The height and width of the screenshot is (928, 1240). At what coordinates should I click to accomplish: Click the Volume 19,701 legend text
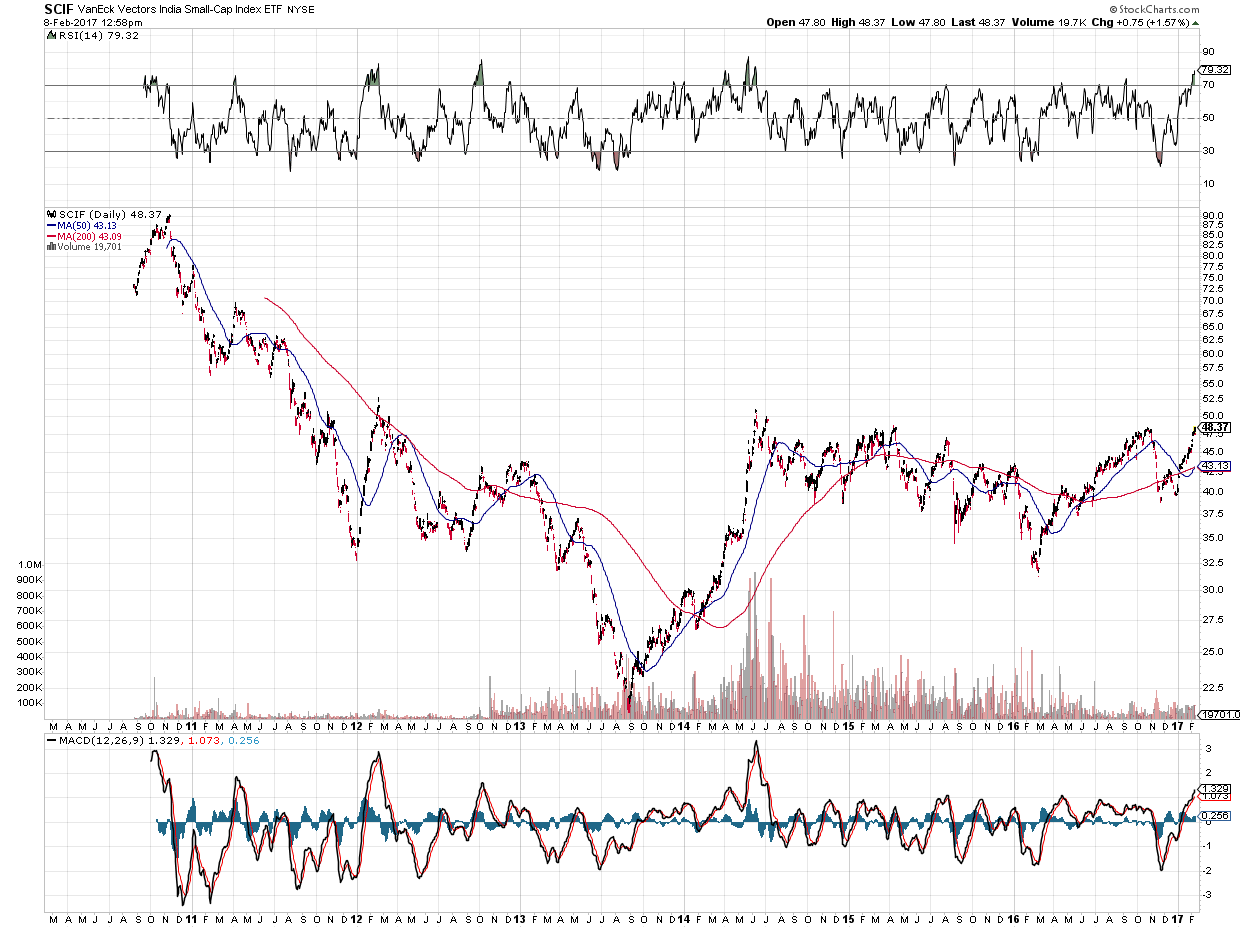pos(90,246)
